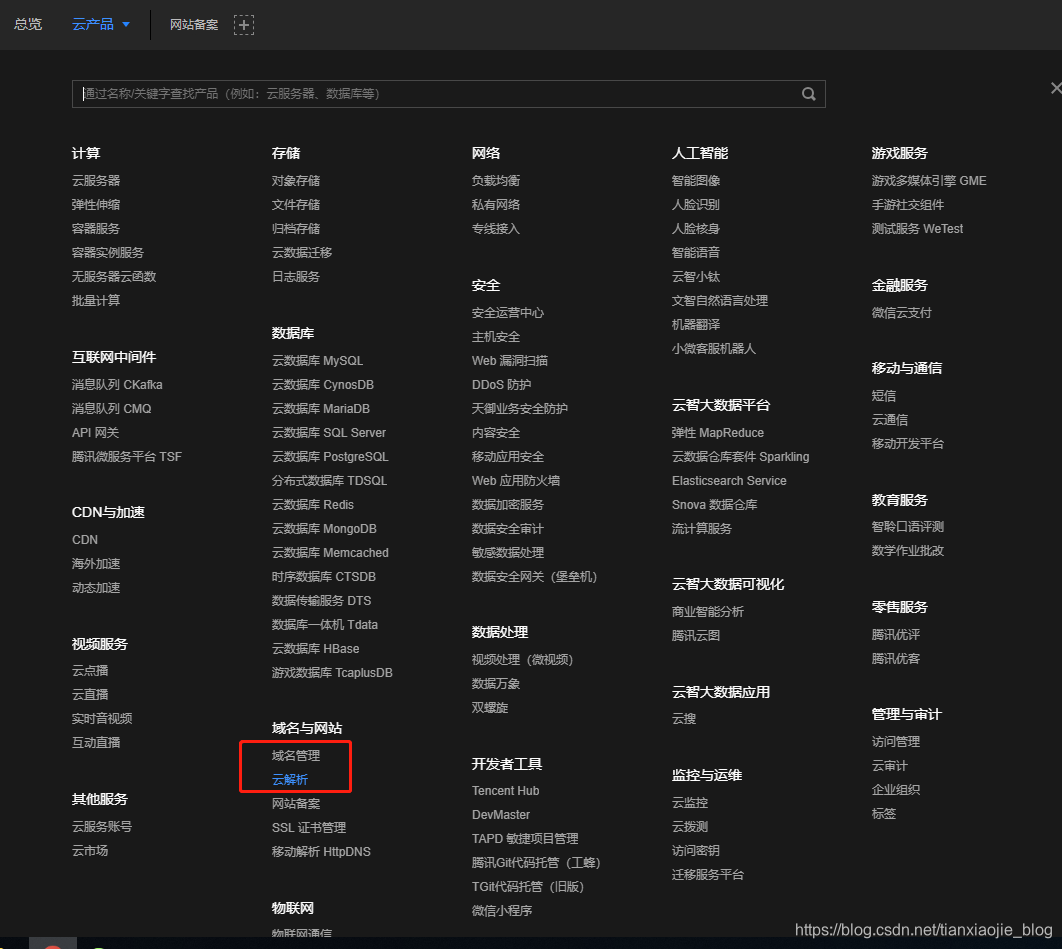Open 批量计算 link

(x=96, y=301)
